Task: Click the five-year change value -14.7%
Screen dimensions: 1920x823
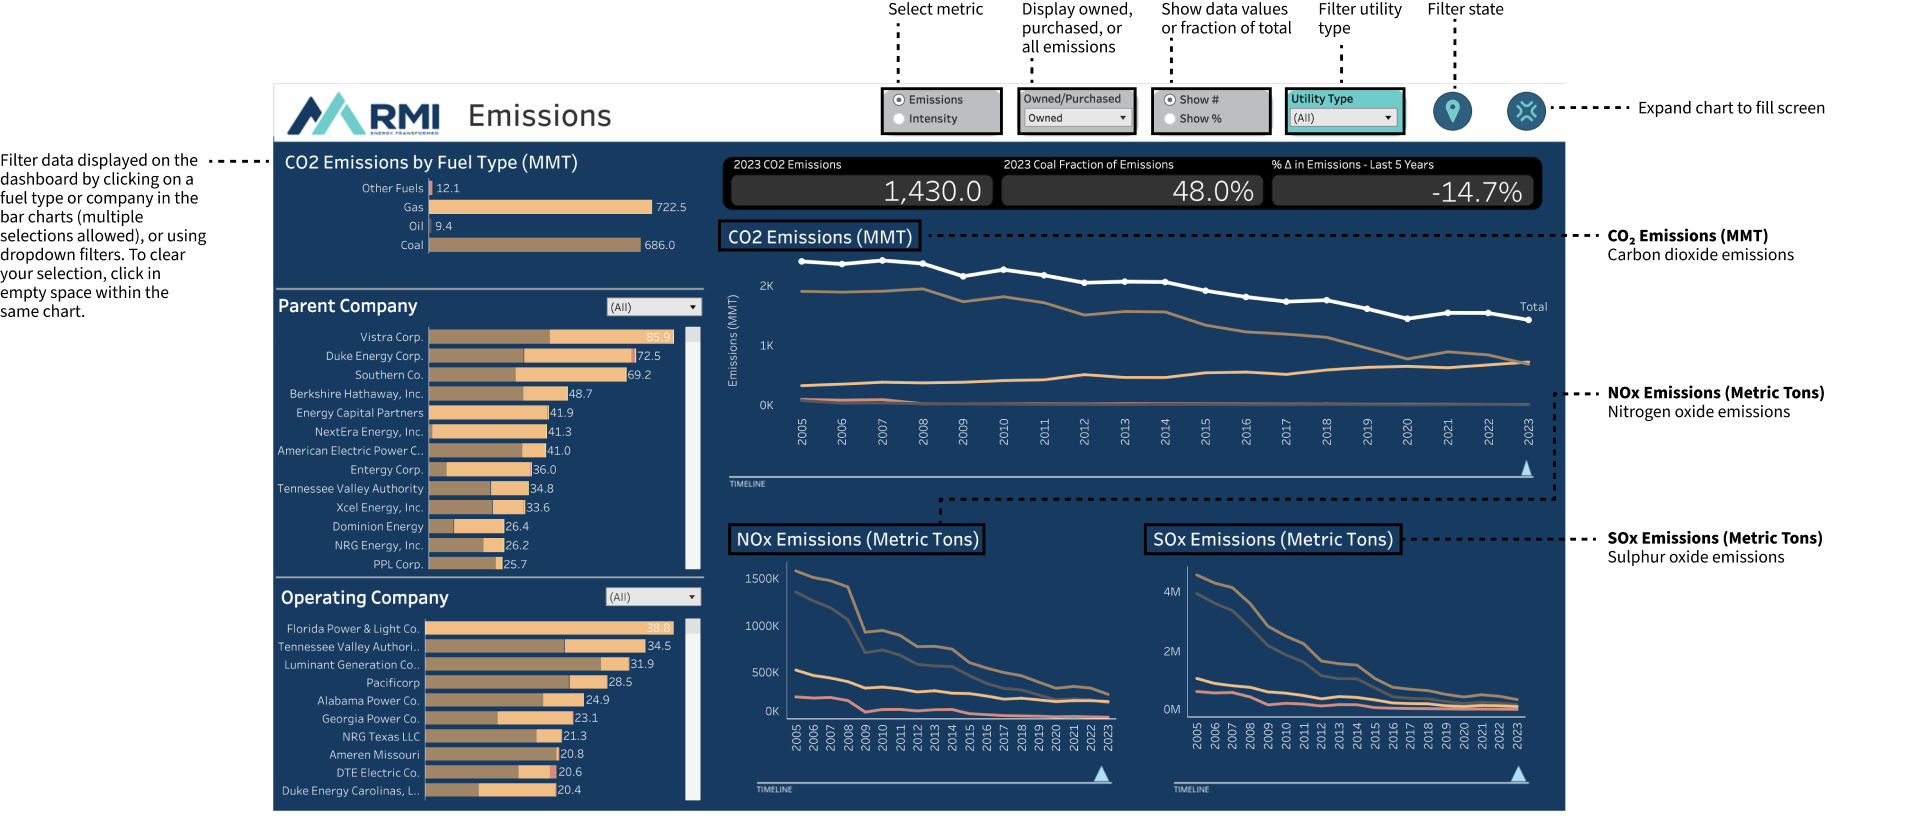Action: (x=1477, y=192)
